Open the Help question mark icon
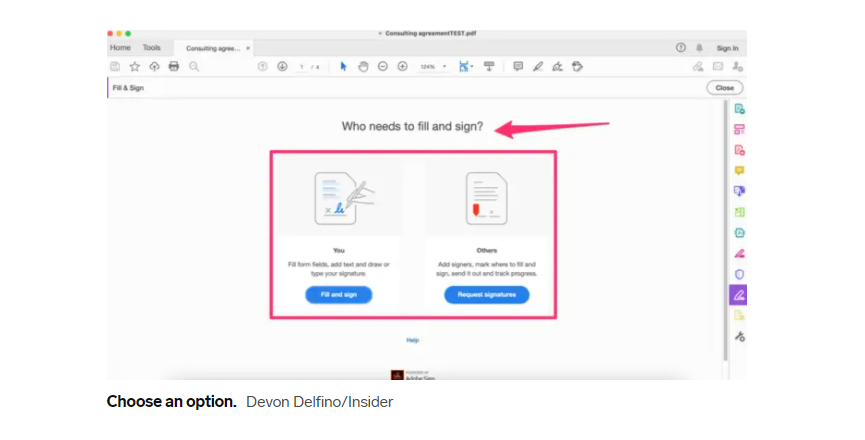Viewport: 865px width, 440px height. click(x=681, y=48)
